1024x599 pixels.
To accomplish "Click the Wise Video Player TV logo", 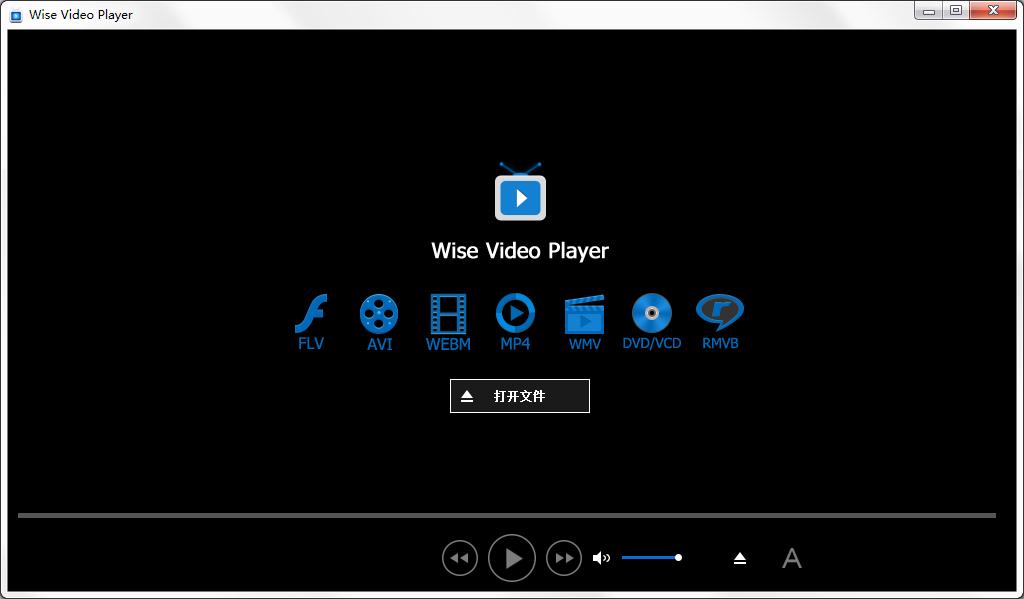I will click(520, 193).
